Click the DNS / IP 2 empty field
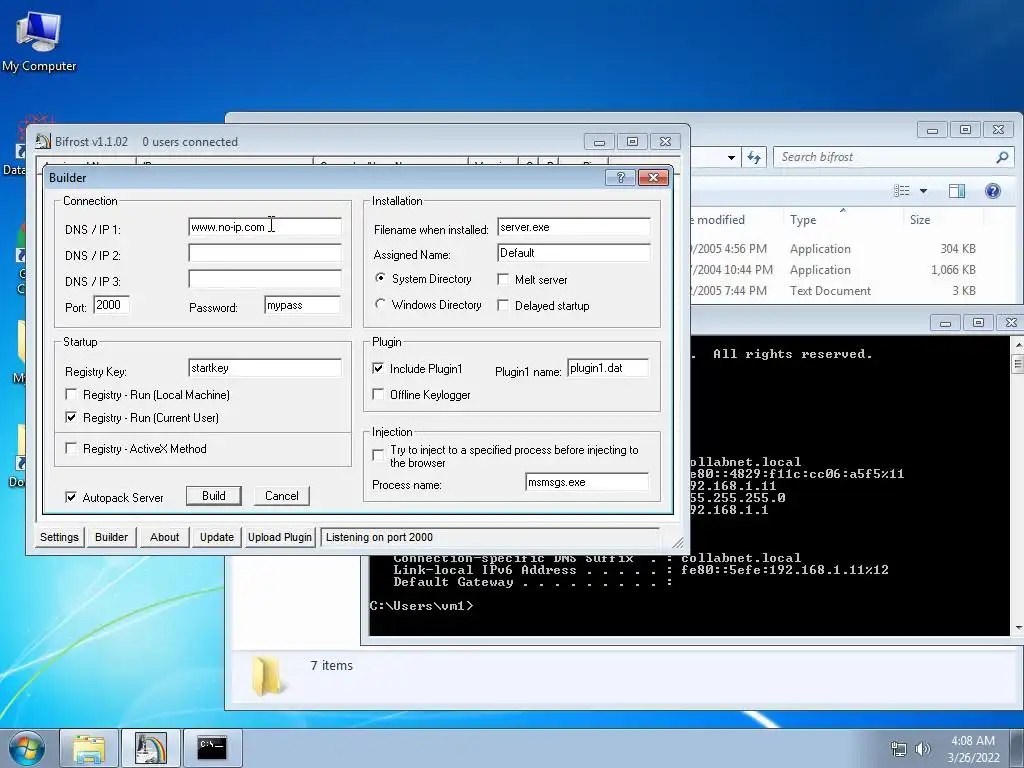 click(264, 253)
